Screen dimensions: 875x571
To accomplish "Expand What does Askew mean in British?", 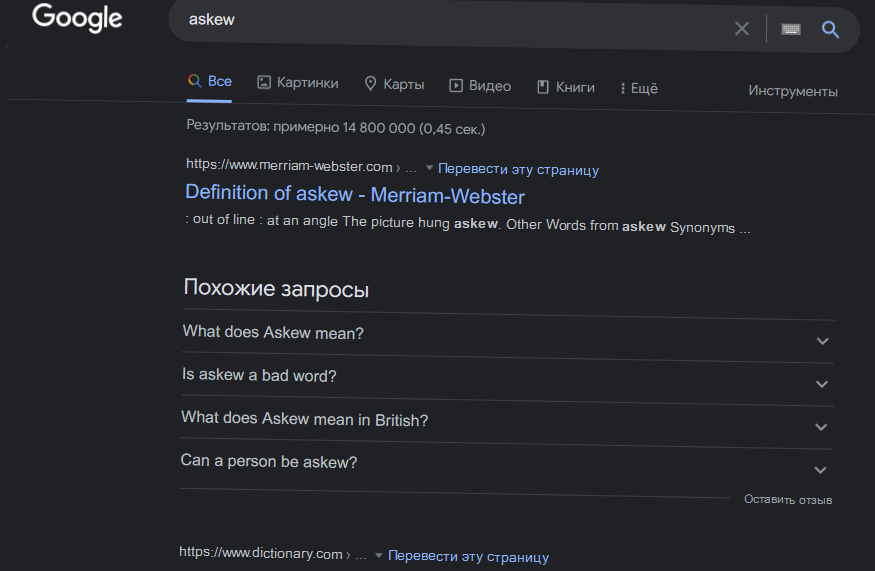I will point(507,421).
